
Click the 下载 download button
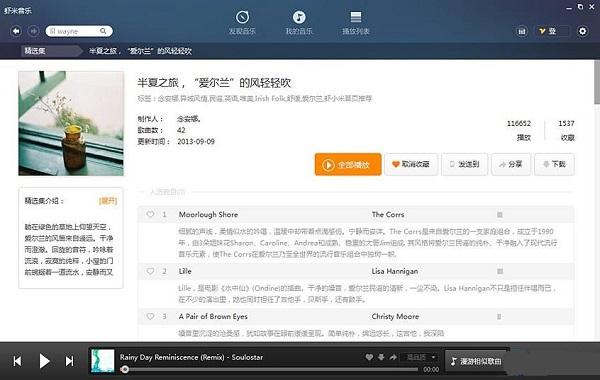(x=554, y=164)
